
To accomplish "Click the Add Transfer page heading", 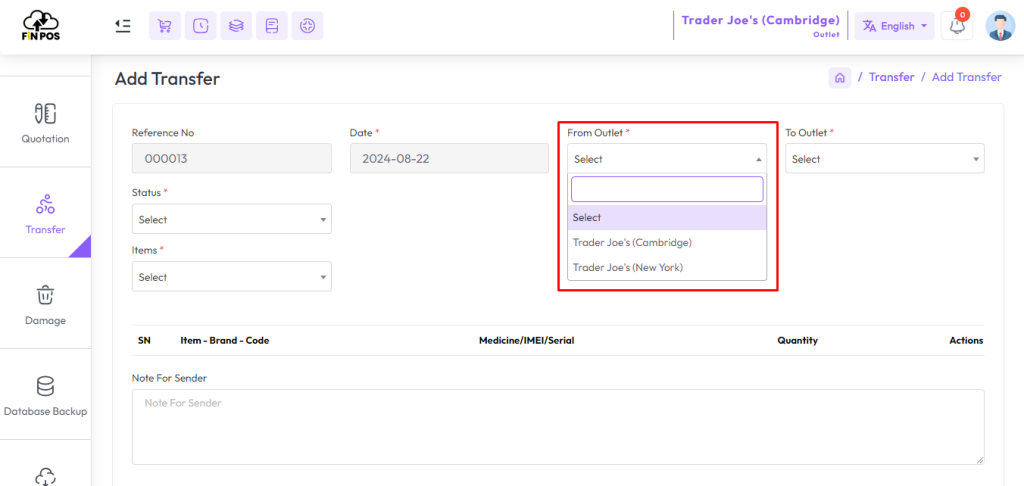I will pos(167,79).
